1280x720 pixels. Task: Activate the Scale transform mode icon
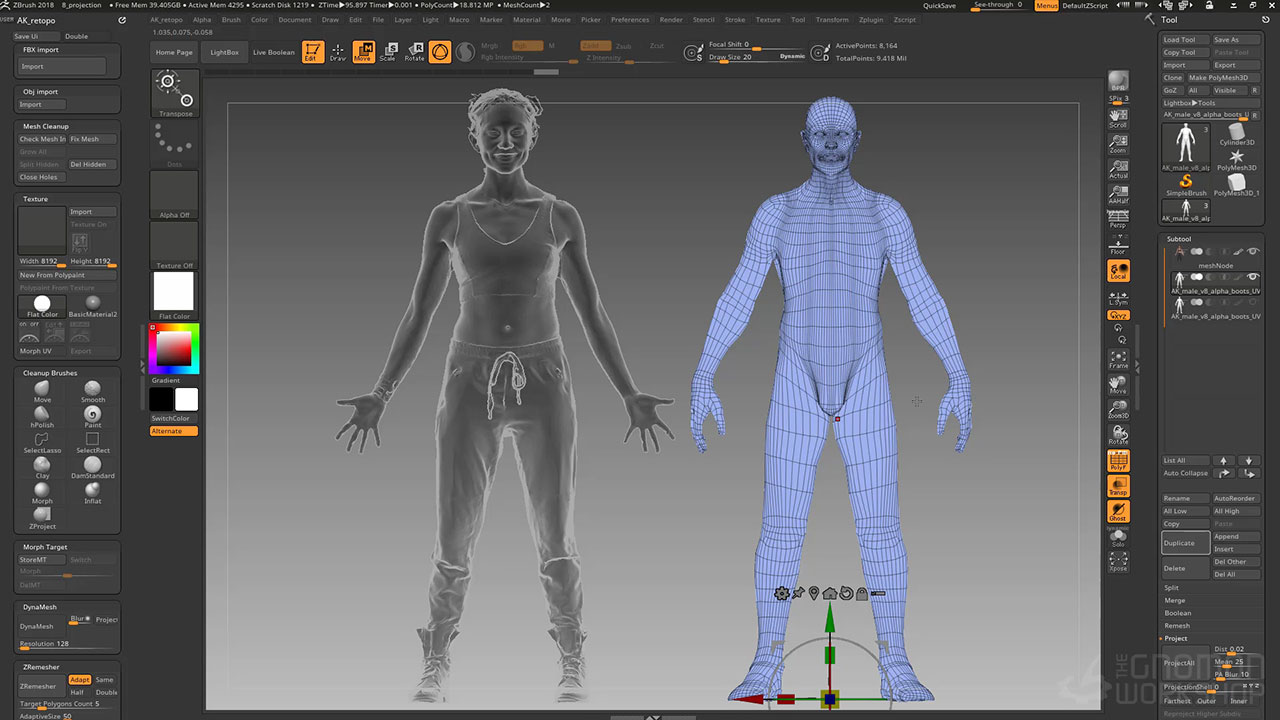pos(388,51)
